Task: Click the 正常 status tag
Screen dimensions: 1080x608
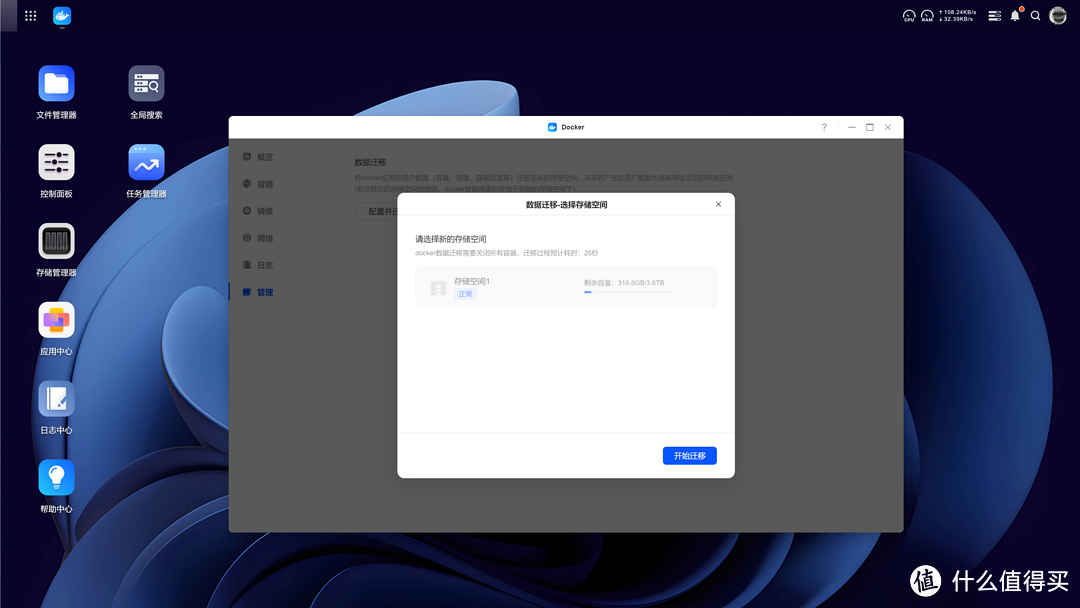Action: (466, 294)
